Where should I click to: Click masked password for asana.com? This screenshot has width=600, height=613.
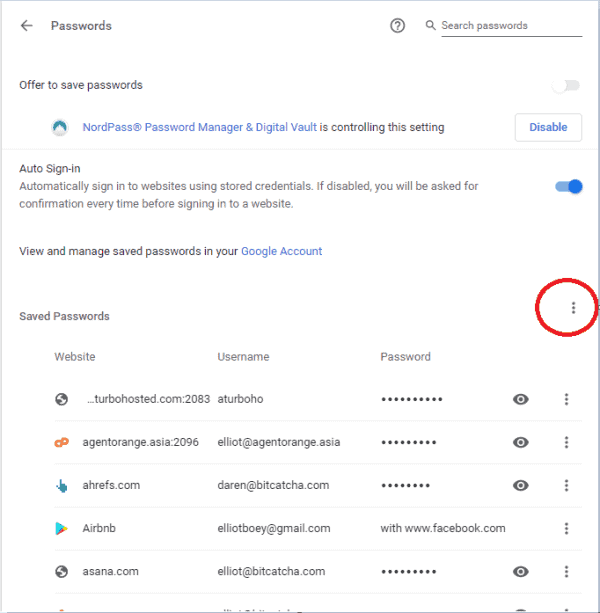coord(409,572)
